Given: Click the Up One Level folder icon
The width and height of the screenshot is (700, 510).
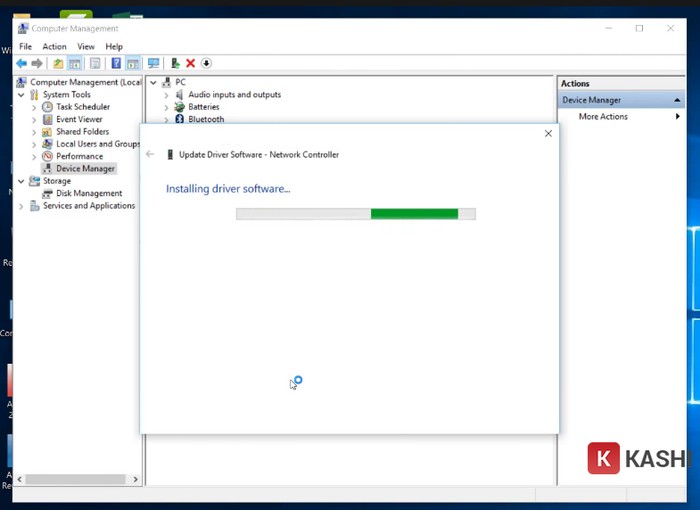Looking at the screenshot, I should point(58,63).
